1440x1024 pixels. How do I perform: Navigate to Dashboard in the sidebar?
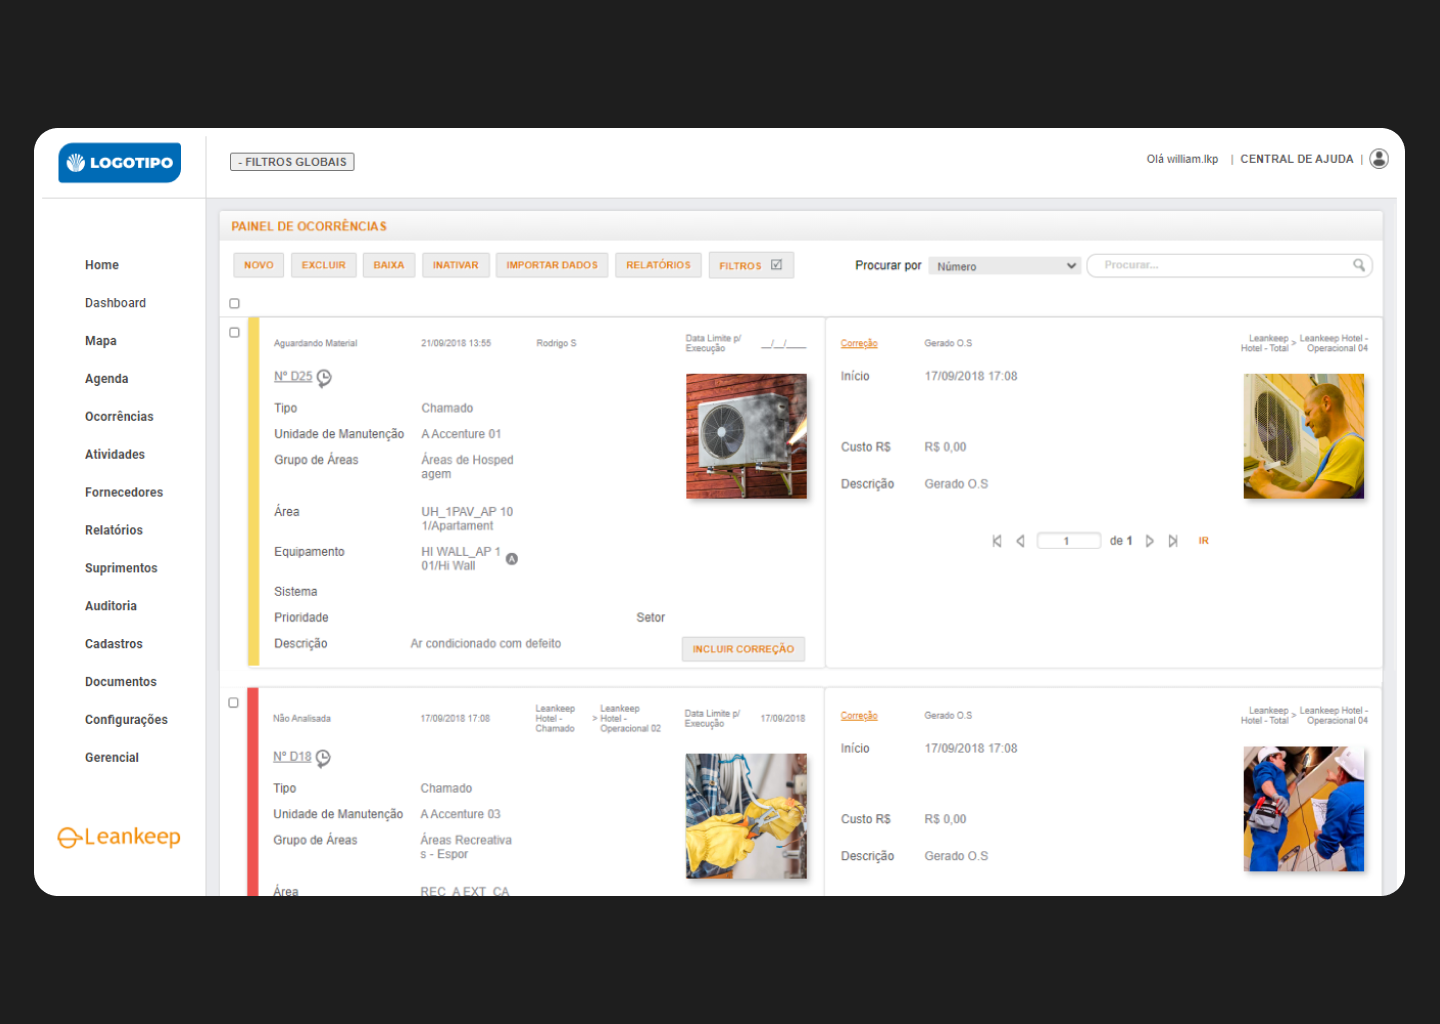click(x=115, y=302)
